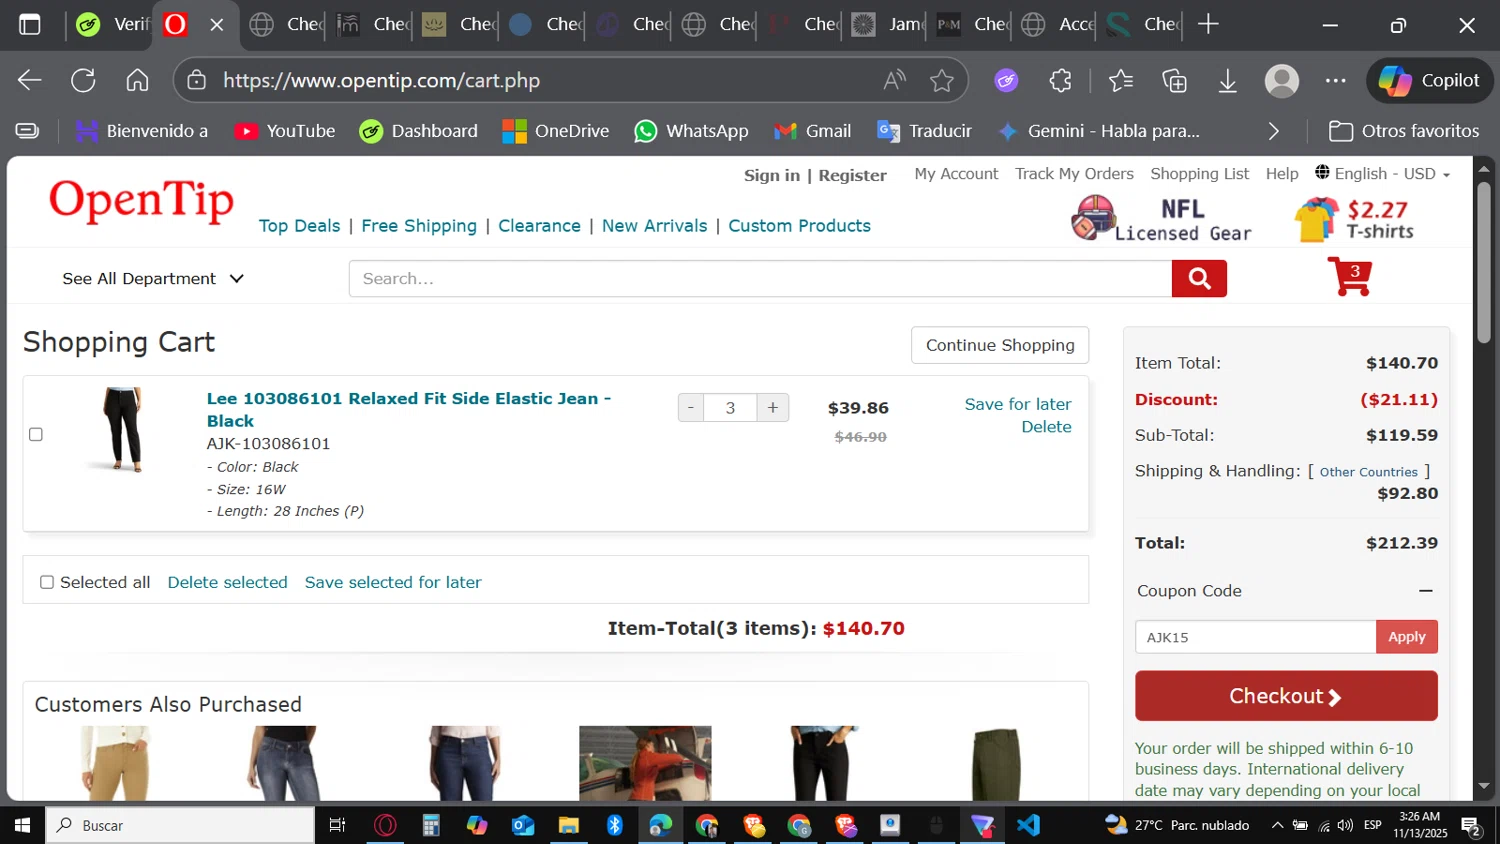Image resolution: width=1500 pixels, height=844 pixels.
Task: Open the Outlook taskbar icon
Action: tap(523, 825)
